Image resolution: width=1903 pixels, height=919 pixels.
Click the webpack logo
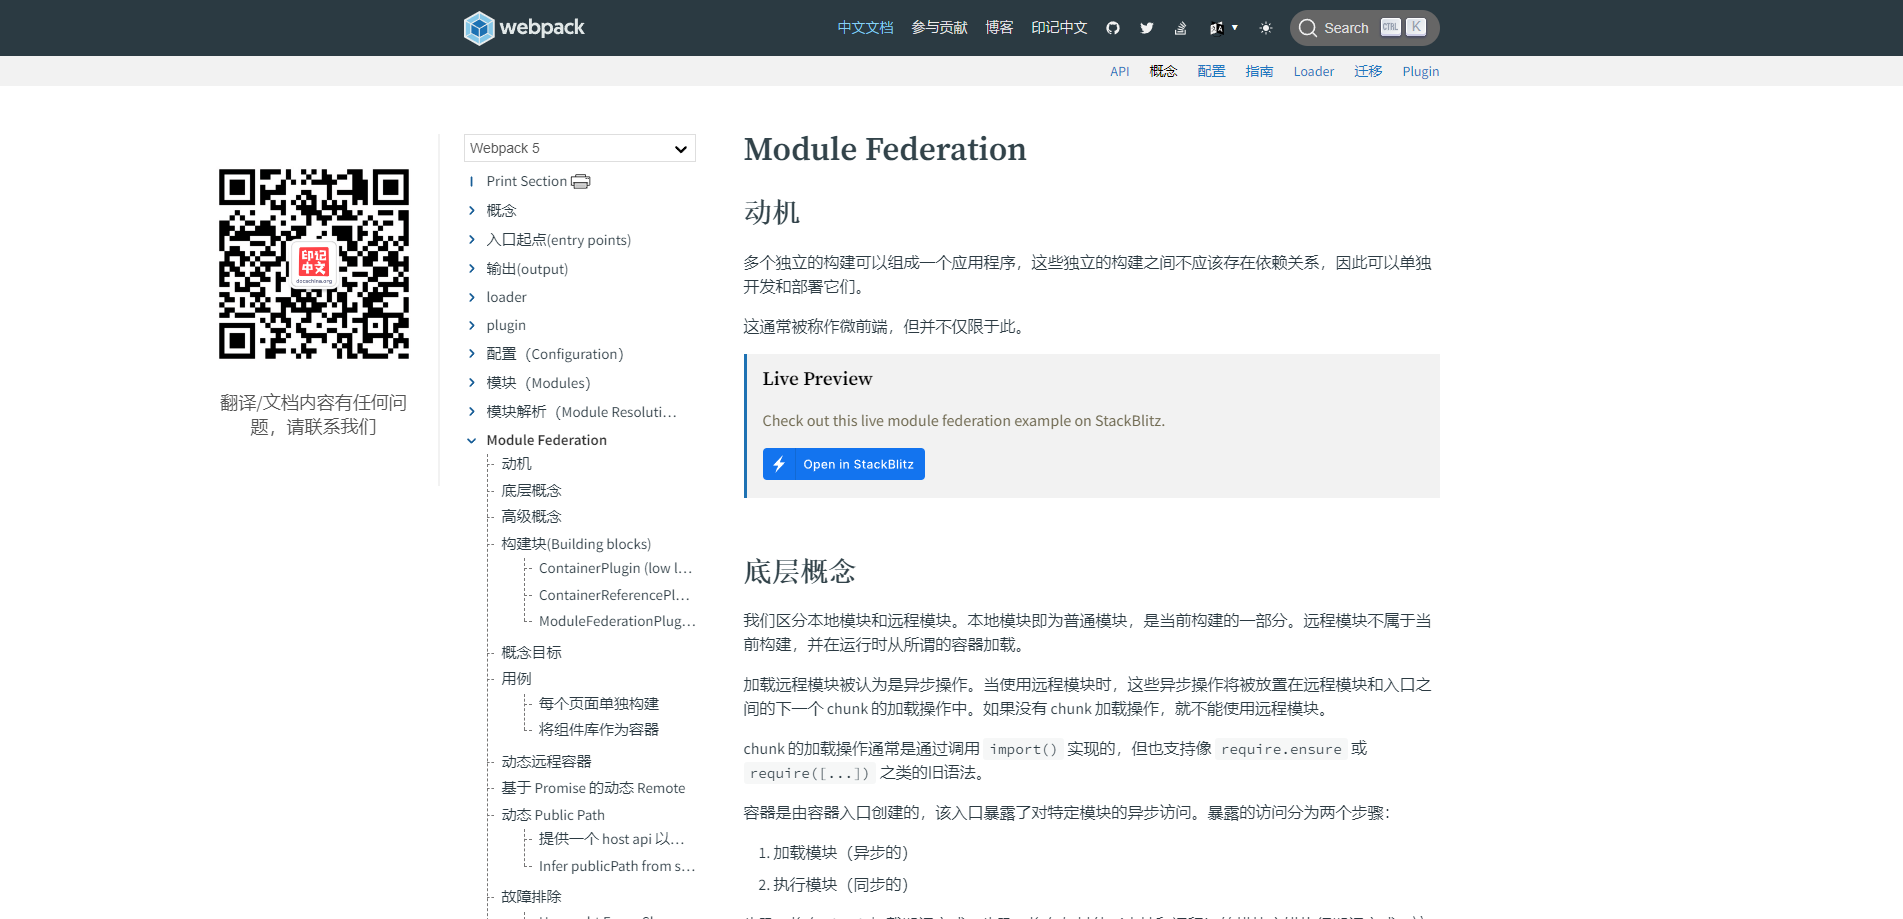(x=524, y=28)
